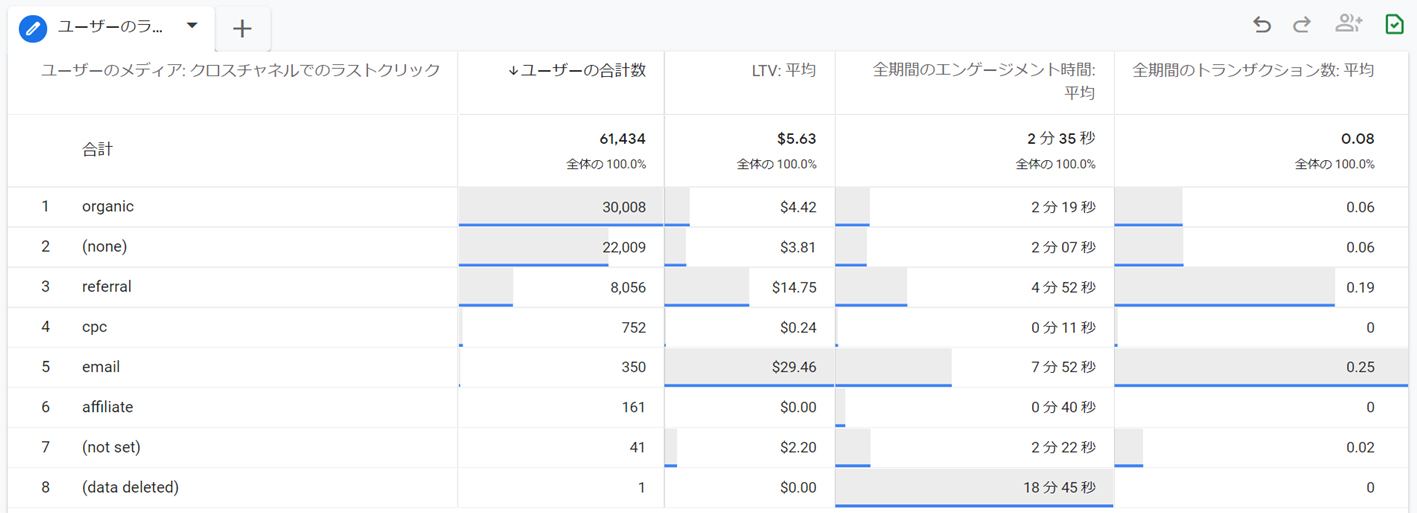Viewport: 1417px width, 513px height.
Task: Sort by 全期間のトランザクション数 column header
Action: [x=1252, y=70]
